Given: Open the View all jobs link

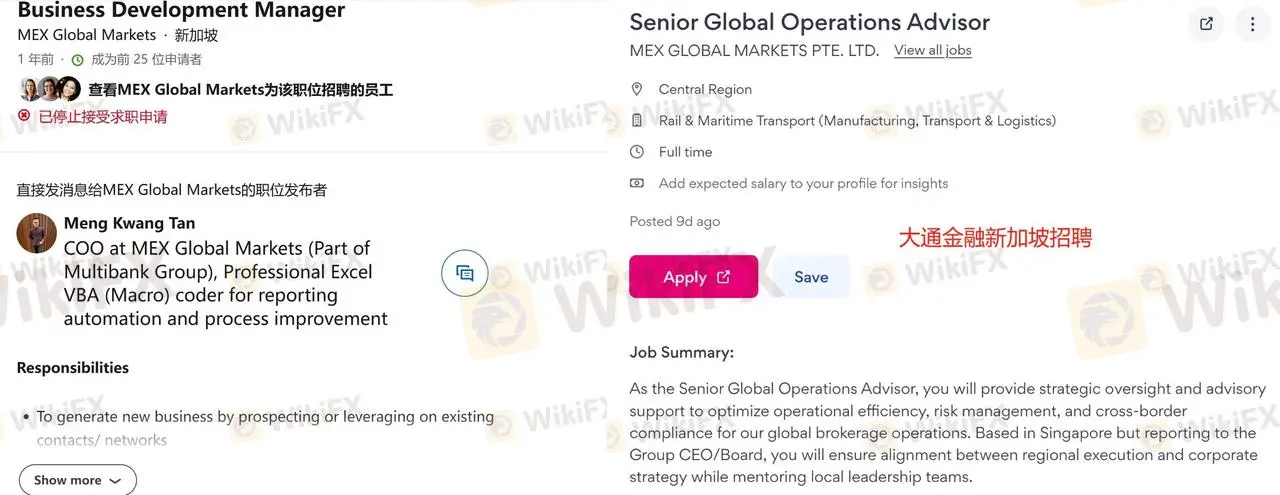Looking at the screenshot, I should [x=932, y=50].
